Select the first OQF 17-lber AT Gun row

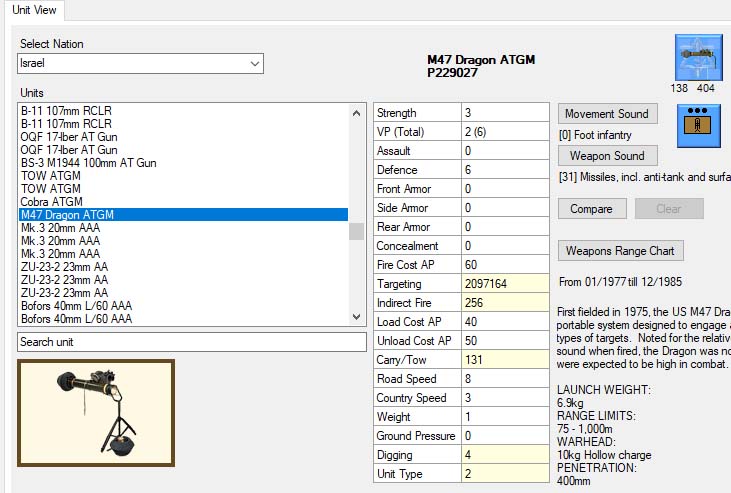[x=184, y=137]
